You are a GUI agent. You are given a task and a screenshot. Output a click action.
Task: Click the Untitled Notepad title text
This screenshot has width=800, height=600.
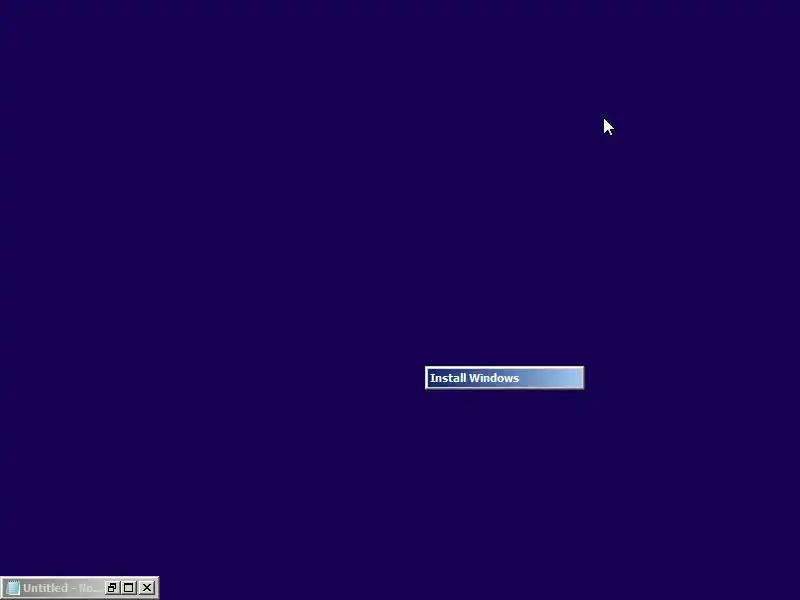click(x=60, y=588)
